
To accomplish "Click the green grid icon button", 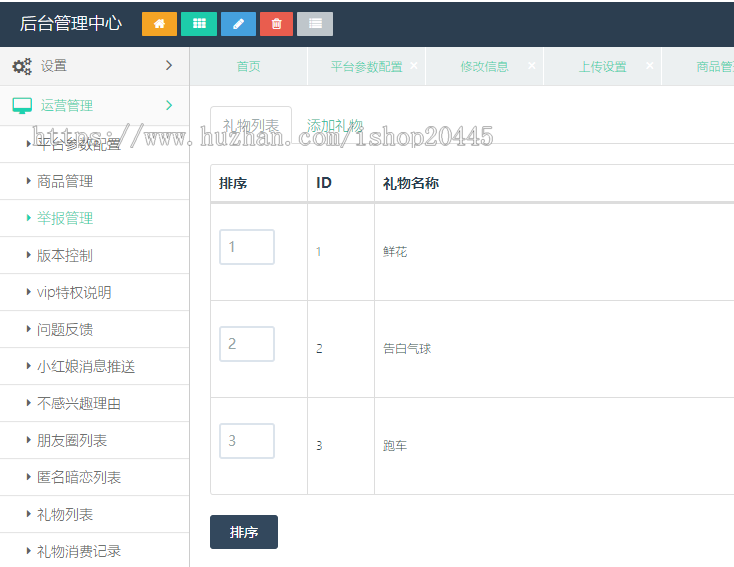I will pyautogui.click(x=198, y=24).
